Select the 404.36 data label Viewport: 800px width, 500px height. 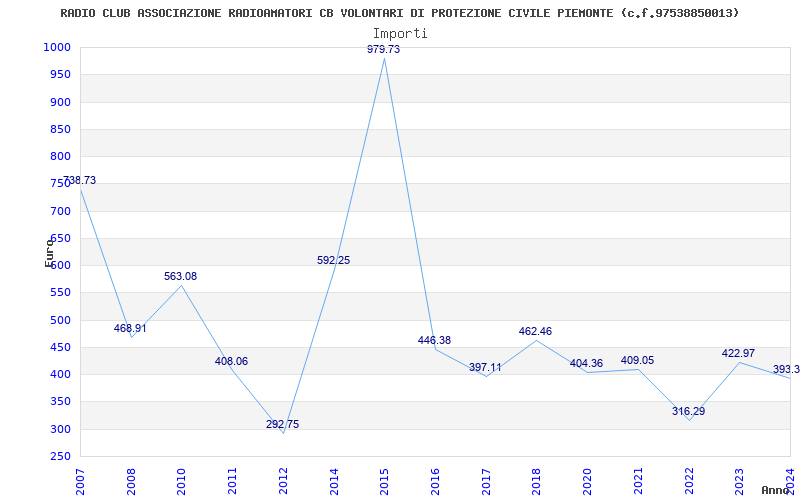tap(586, 364)
